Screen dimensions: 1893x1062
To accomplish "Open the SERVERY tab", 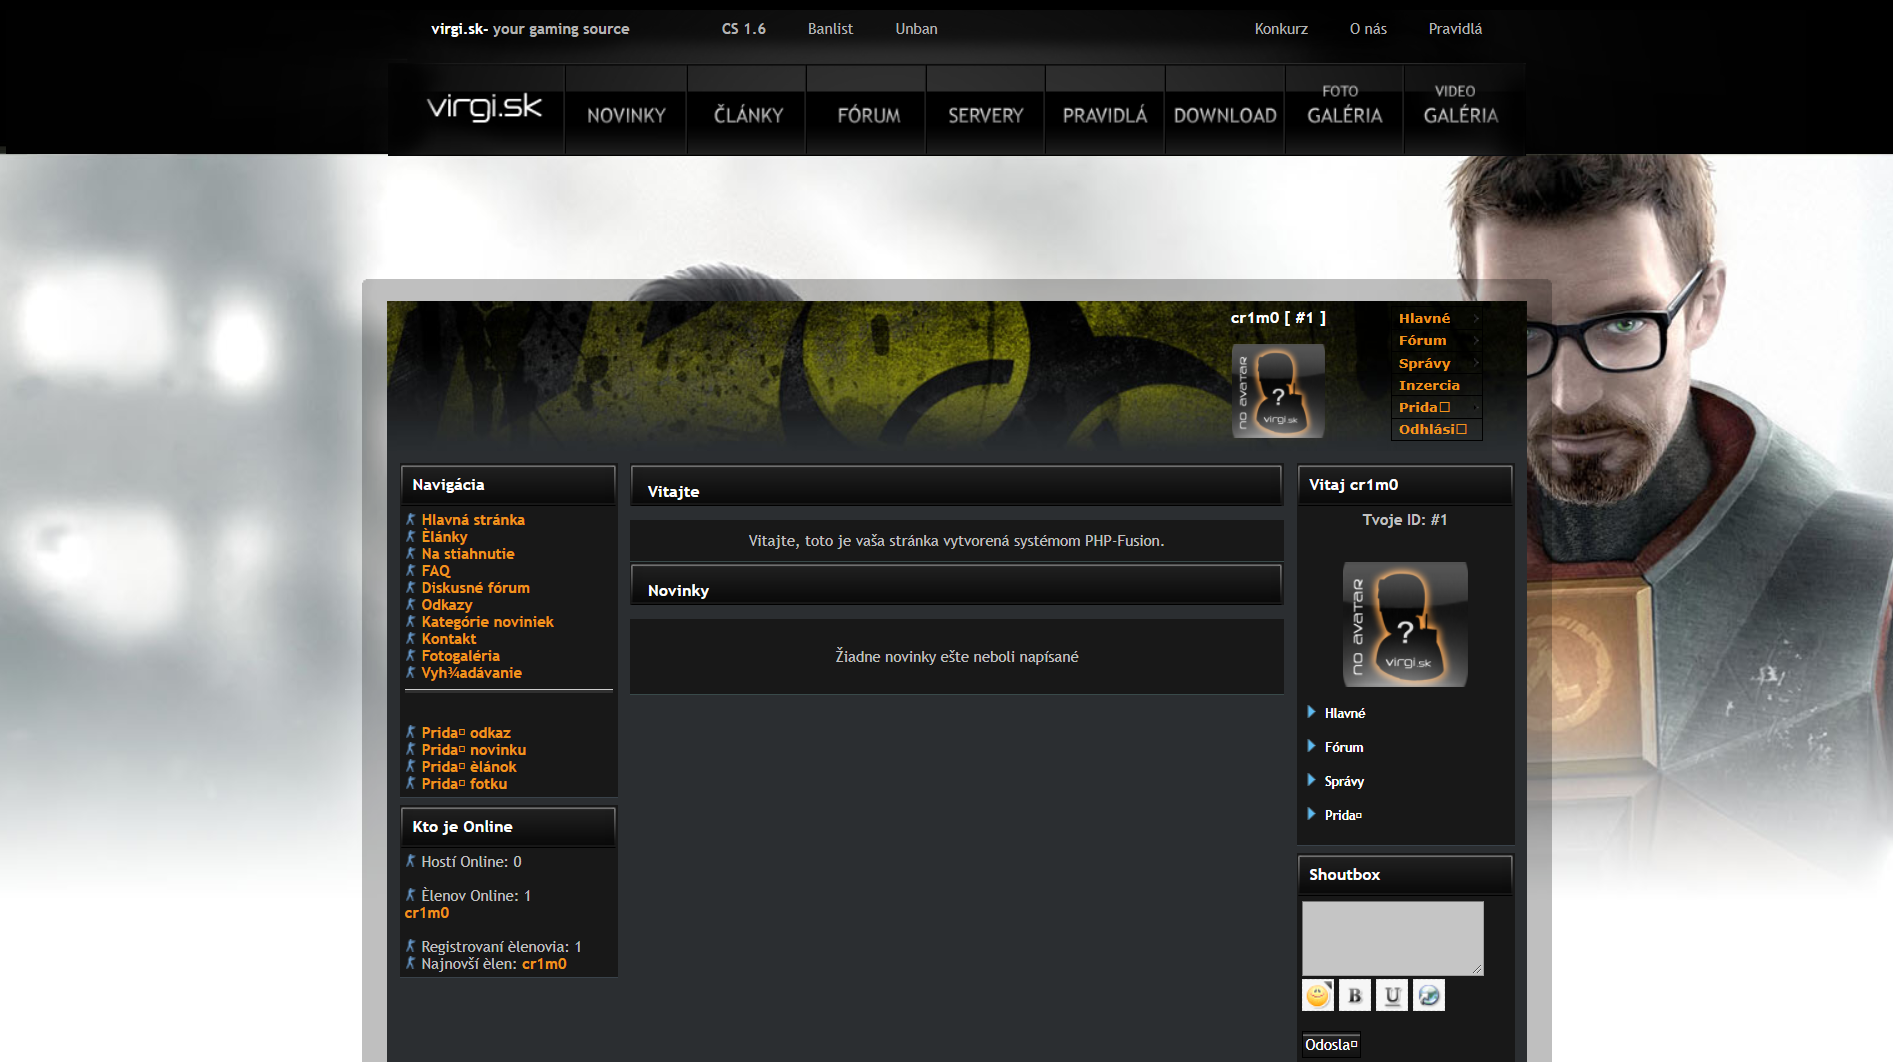I will (x=986, y=111).
